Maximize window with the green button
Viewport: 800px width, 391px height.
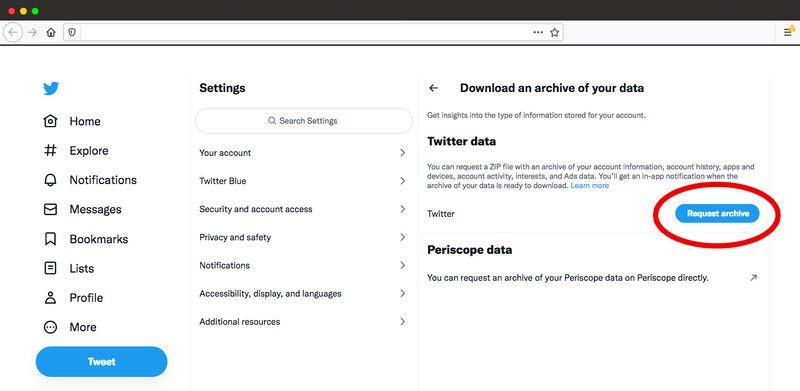[x=35, y=11]
